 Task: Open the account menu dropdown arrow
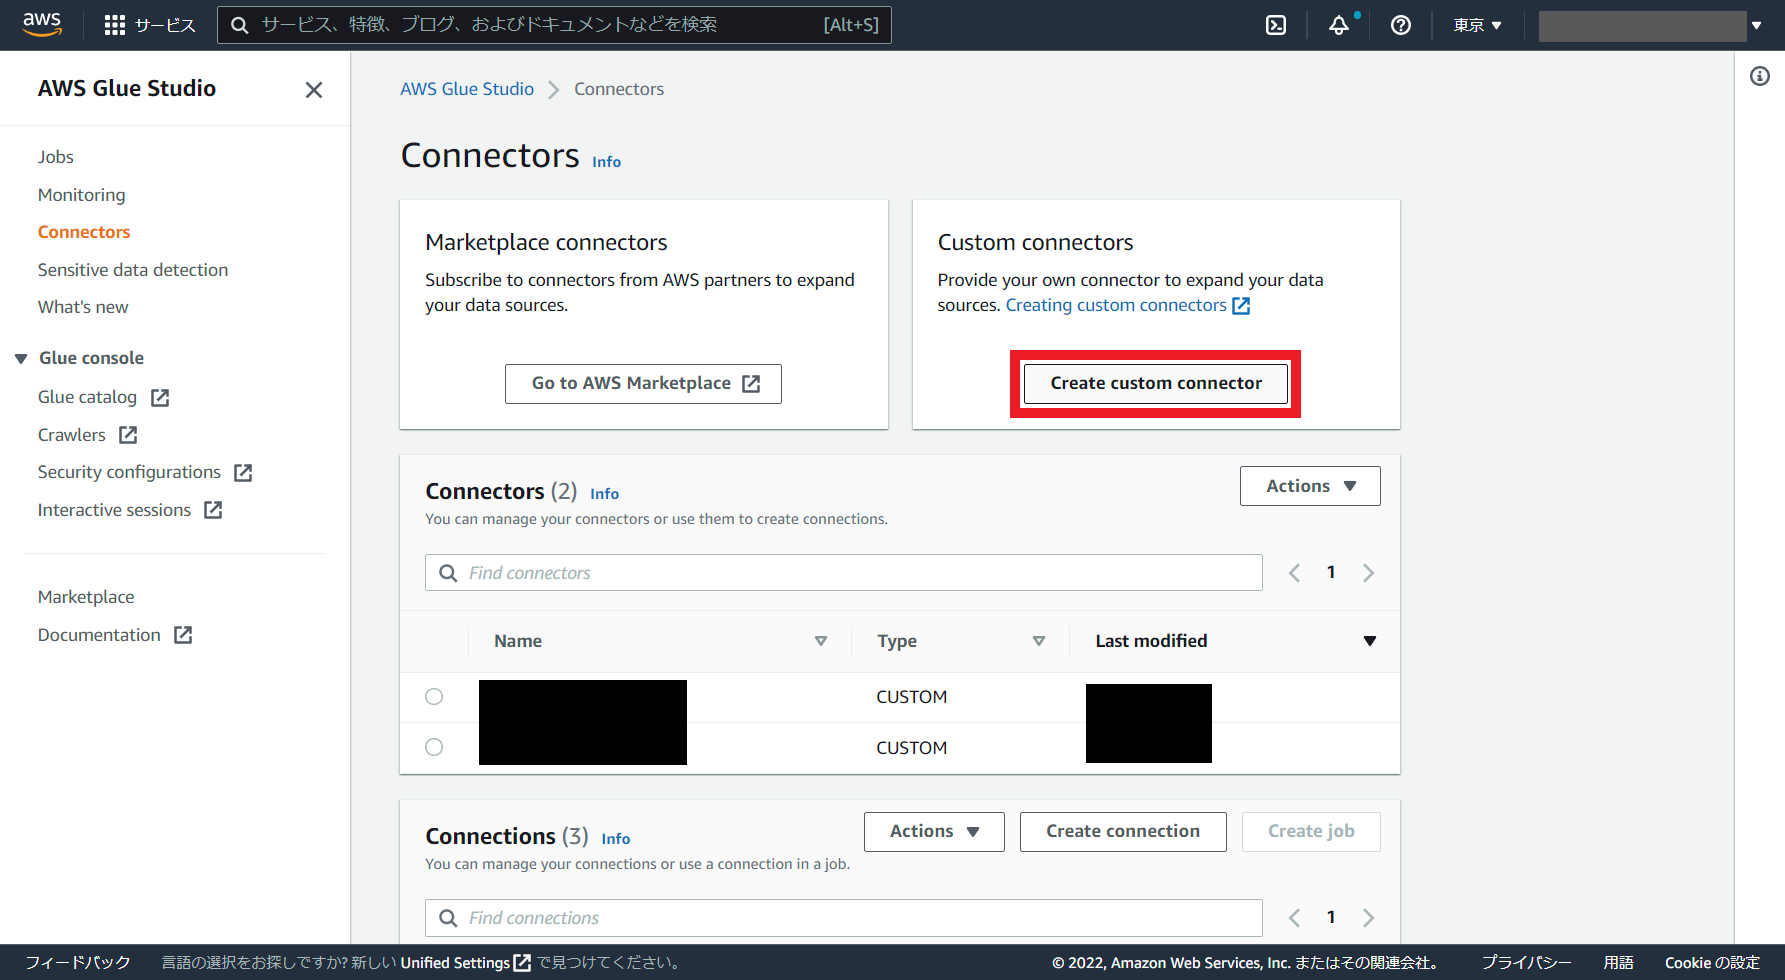[x=1756, y=26]
